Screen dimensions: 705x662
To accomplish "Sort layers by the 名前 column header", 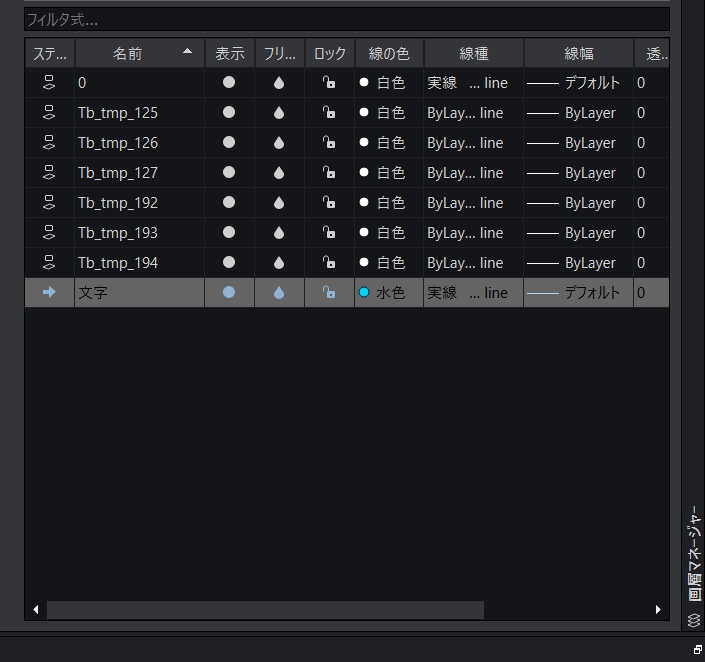I will click(140, 54).
